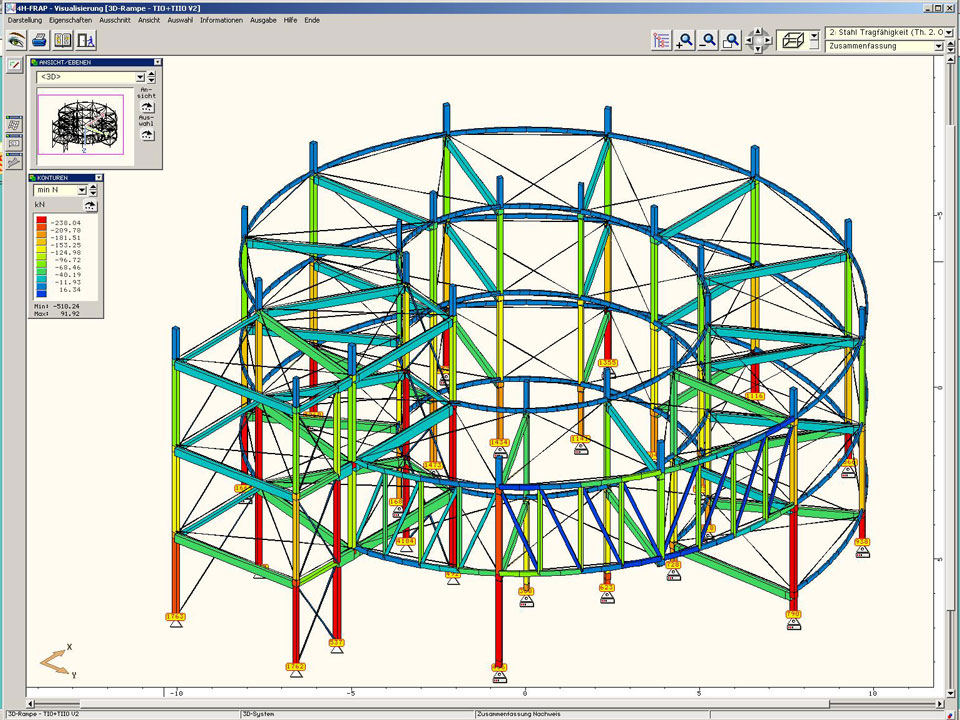The width and height of the screenshot is (960, 720).
Task: Open the Darstellung menu
Action: 25,20
